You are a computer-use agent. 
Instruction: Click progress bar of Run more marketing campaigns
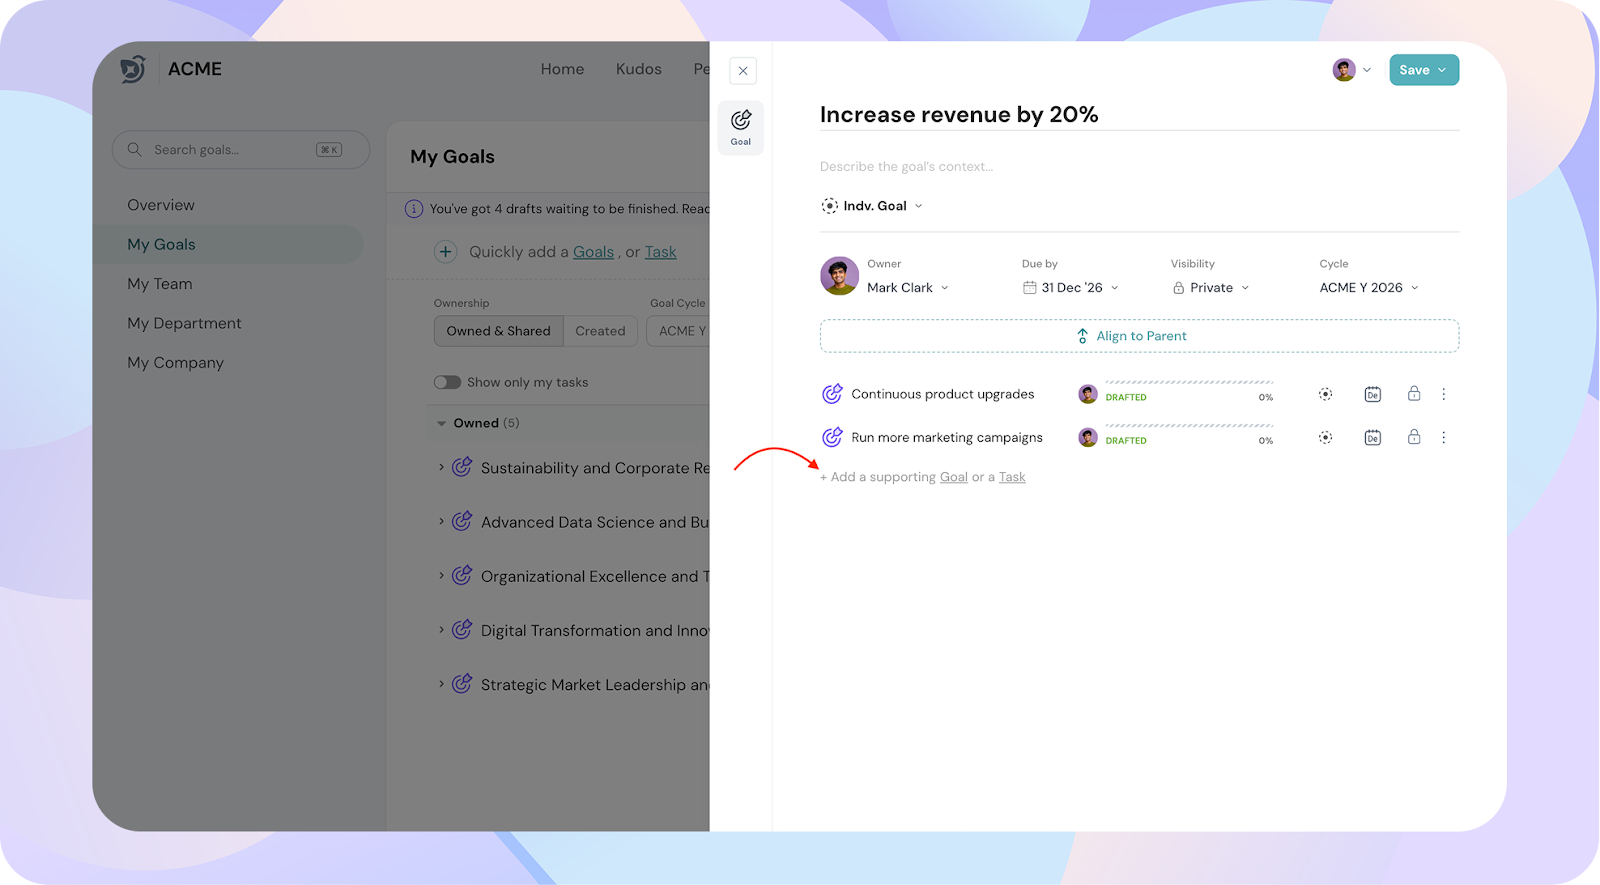[x=1189, y=425]
